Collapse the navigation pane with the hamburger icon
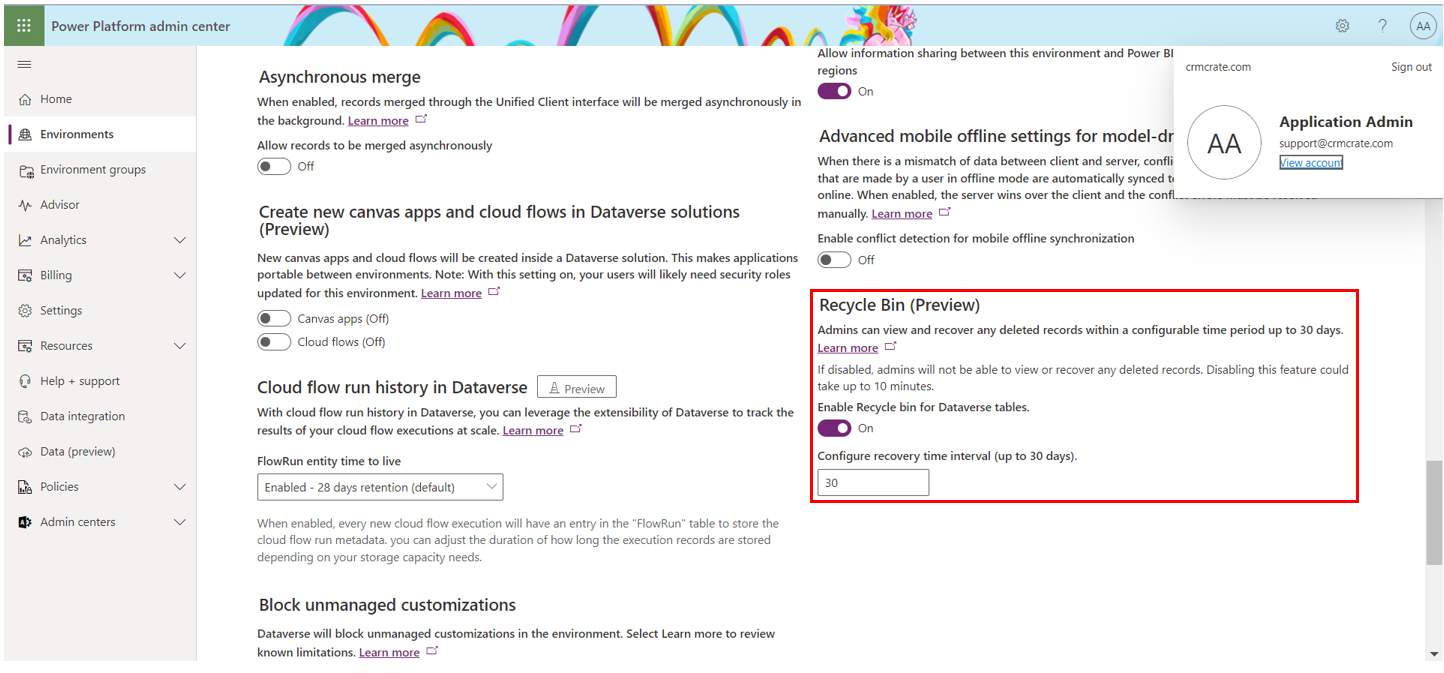This screenshot has height=673, width=1444. point(24,63)
